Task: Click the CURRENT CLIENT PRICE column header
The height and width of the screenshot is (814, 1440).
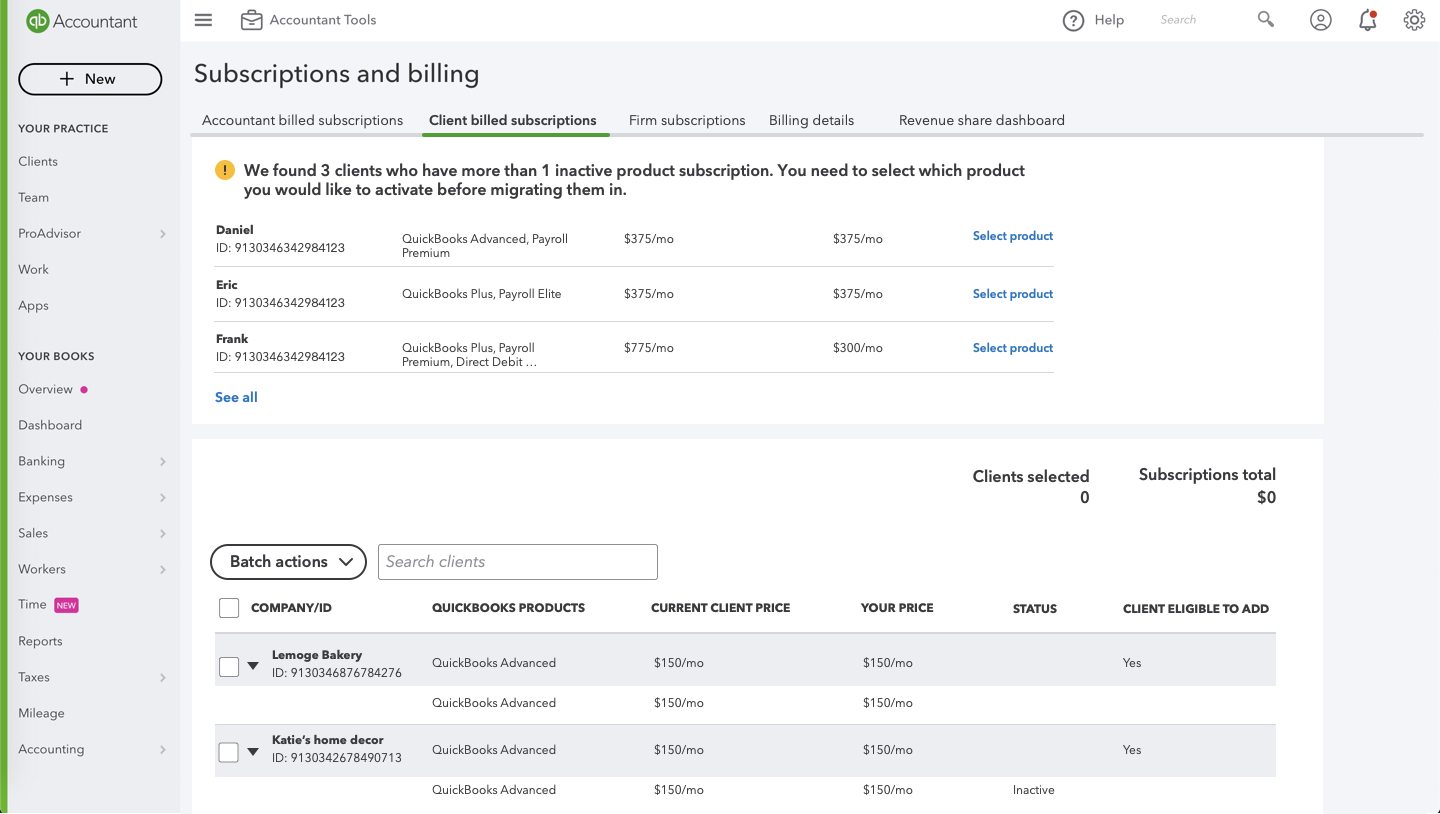Action: click(x=720, y=608)
